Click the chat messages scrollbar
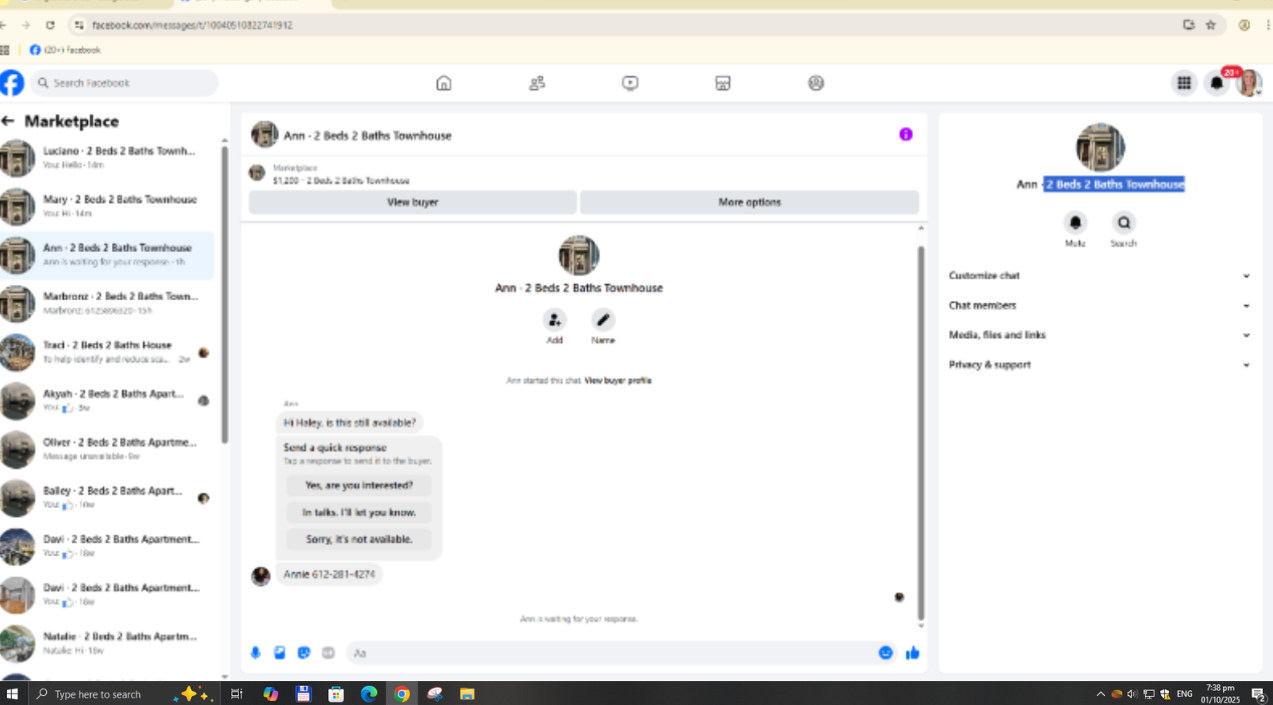This screenshot has height=705, width=1273. [921, 434]
